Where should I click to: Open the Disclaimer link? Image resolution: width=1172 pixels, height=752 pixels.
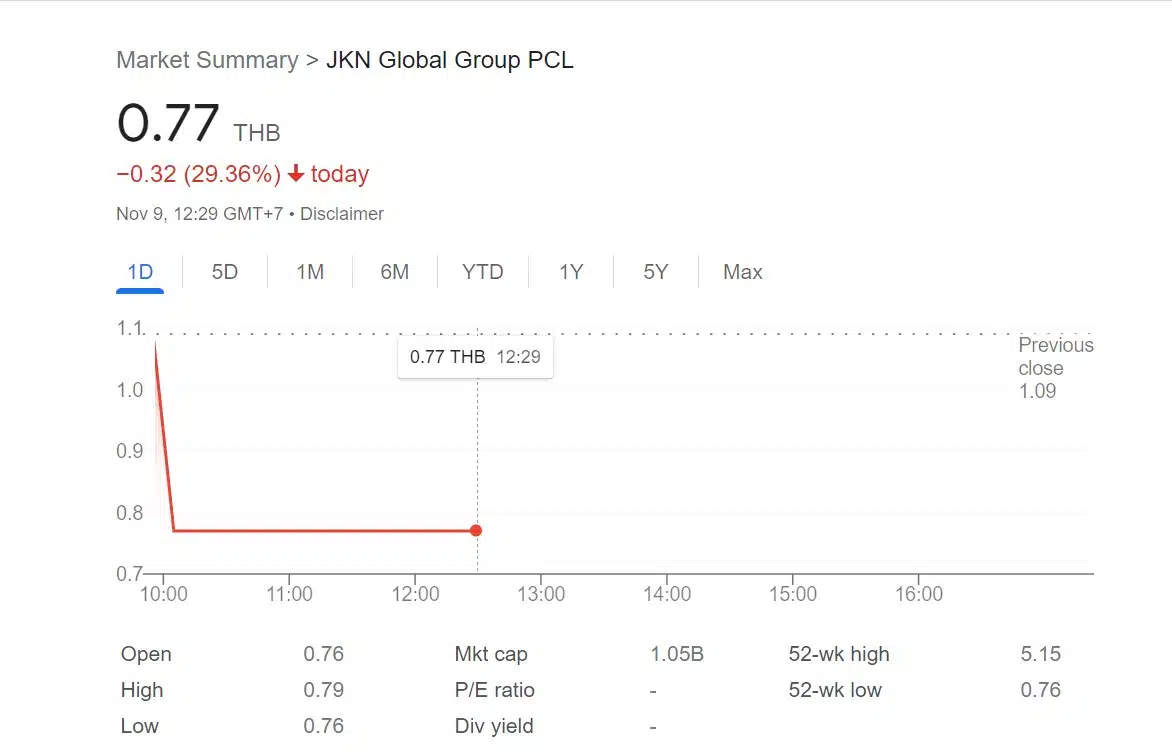(x=342, y=214)
